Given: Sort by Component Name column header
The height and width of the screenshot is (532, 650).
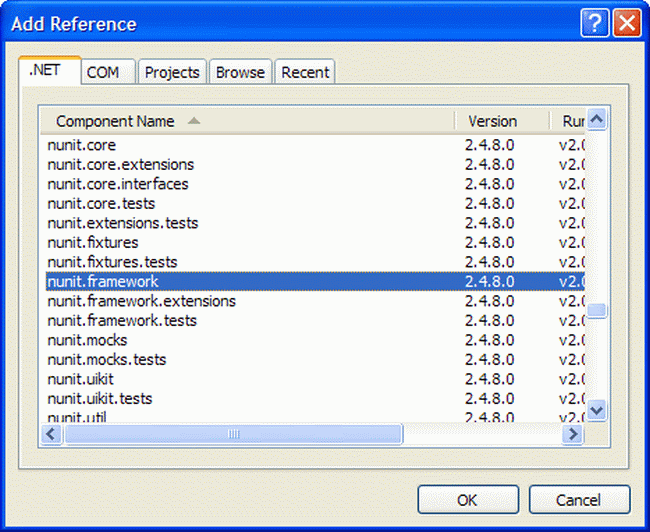Looking at the screenshot, I should (x=115, y=121).
